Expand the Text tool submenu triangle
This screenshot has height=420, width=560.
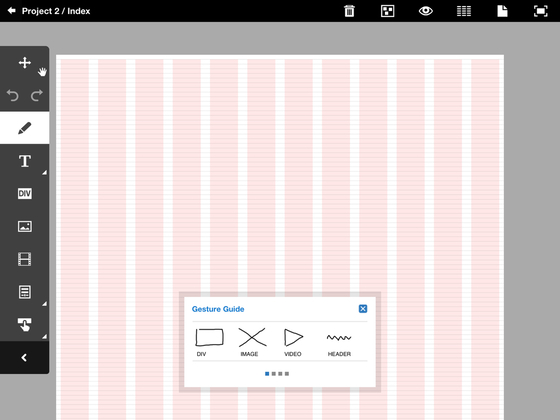point(45,173)
